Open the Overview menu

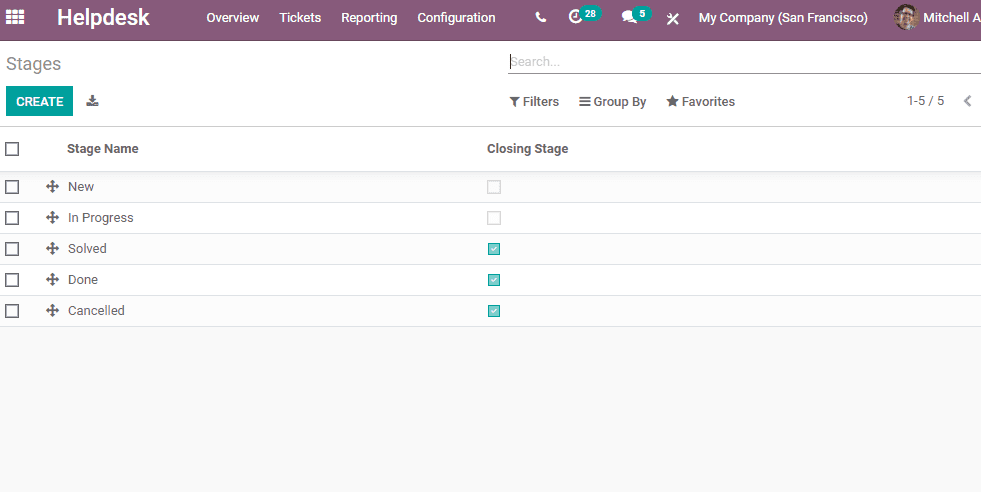click(233, 18)
